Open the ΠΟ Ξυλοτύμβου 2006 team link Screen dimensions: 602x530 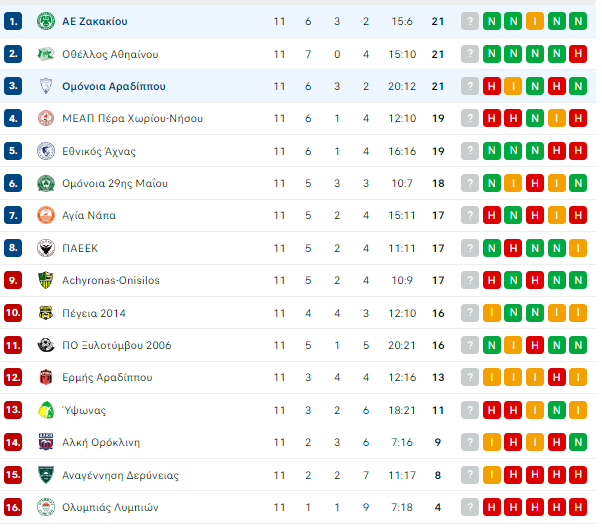[x=116, y=345]
